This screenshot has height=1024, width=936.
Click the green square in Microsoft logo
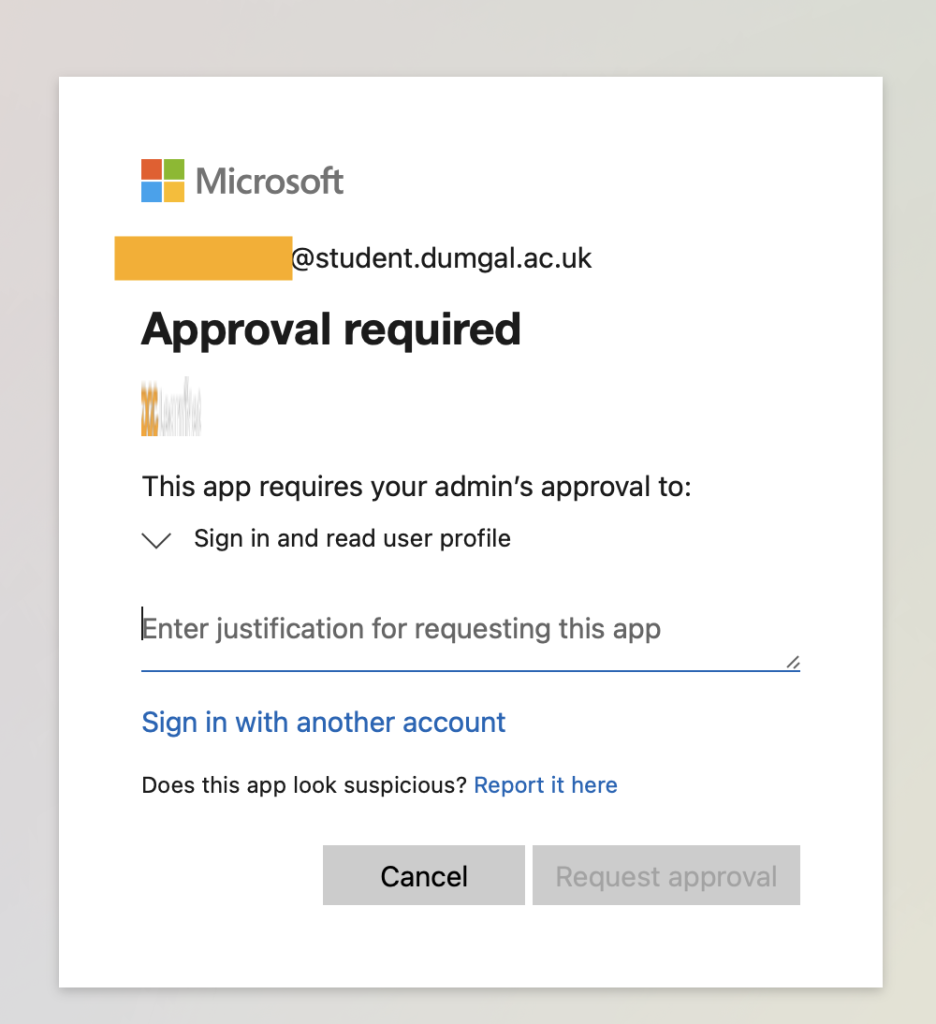tap(174, 170)
